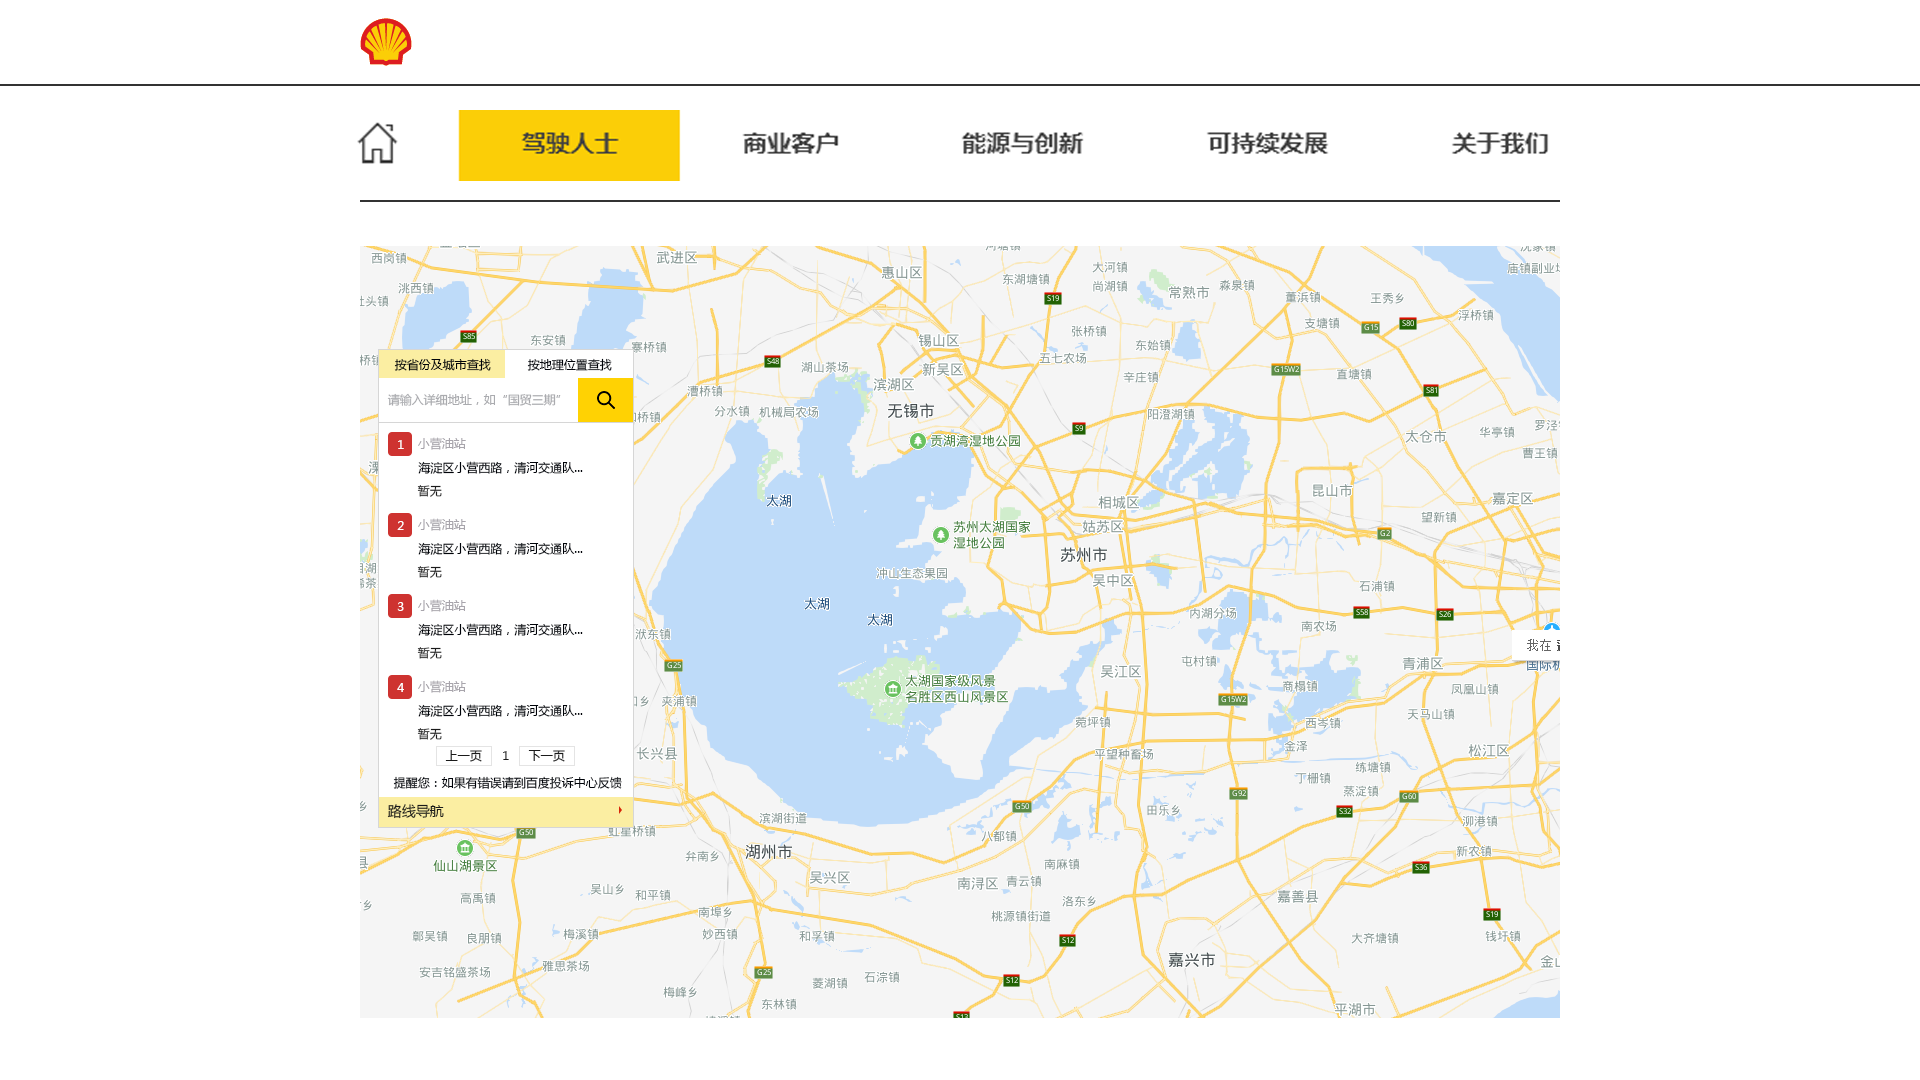Click the yellow search magnifier button
The width and height of the screenshot is (1920, 1080).
pyautogui.click(x=605, y=400)
